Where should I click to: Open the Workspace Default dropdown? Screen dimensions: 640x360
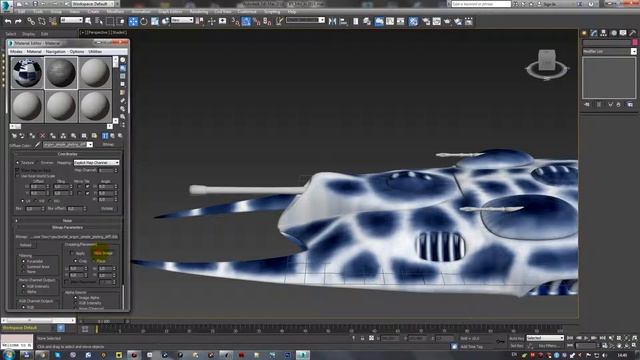95,4
